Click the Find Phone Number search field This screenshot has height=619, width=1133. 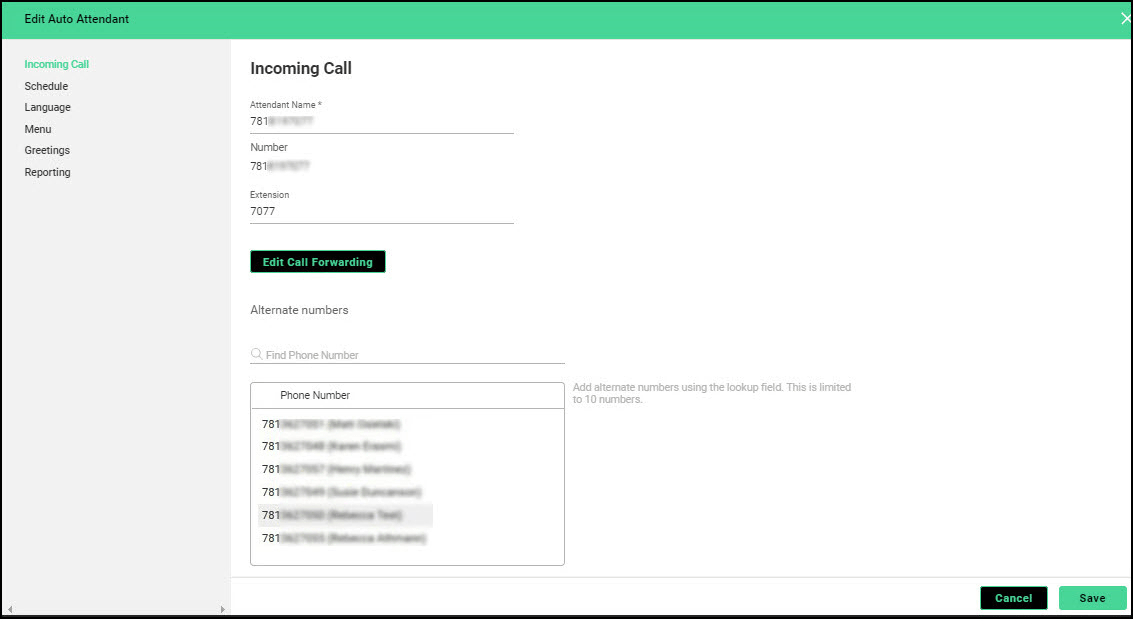point(410,355)
